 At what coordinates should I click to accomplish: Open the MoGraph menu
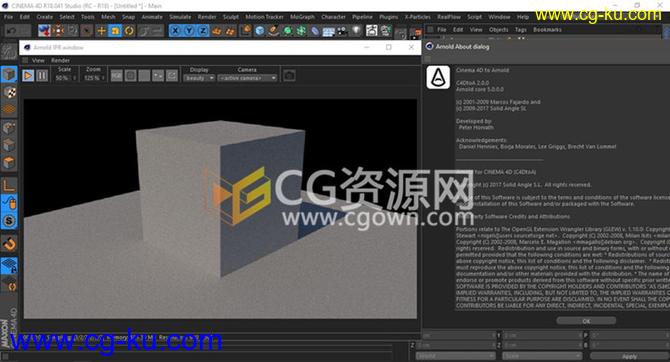tap(303, 17)
